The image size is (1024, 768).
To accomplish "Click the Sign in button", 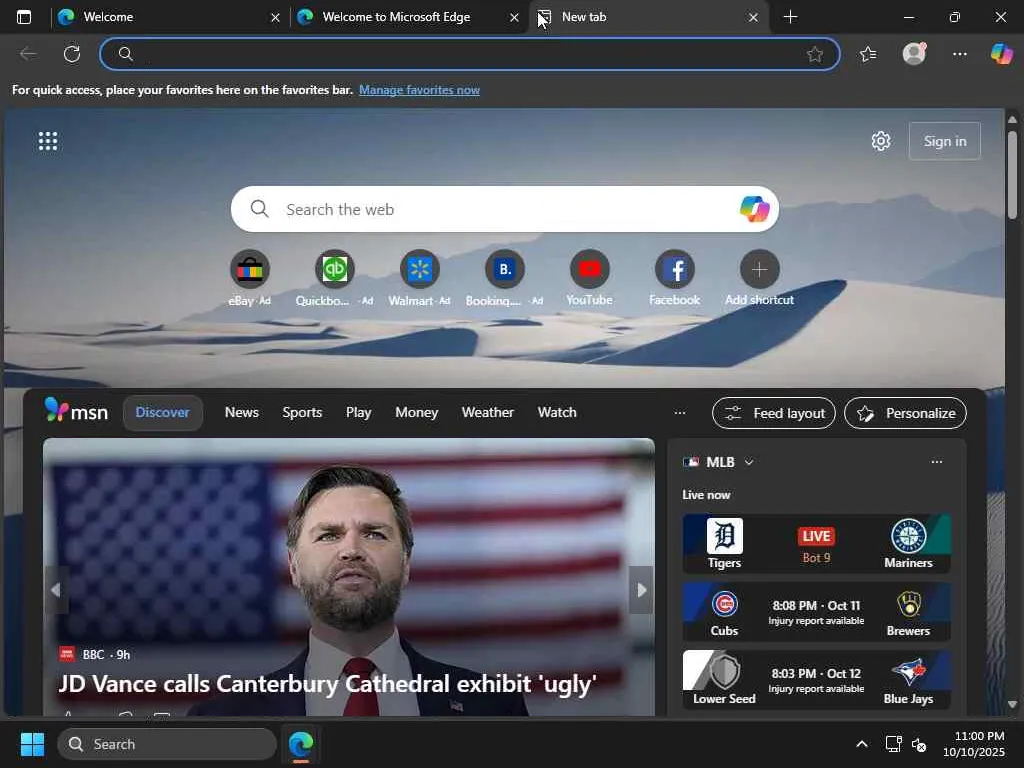I will [944, 141].
